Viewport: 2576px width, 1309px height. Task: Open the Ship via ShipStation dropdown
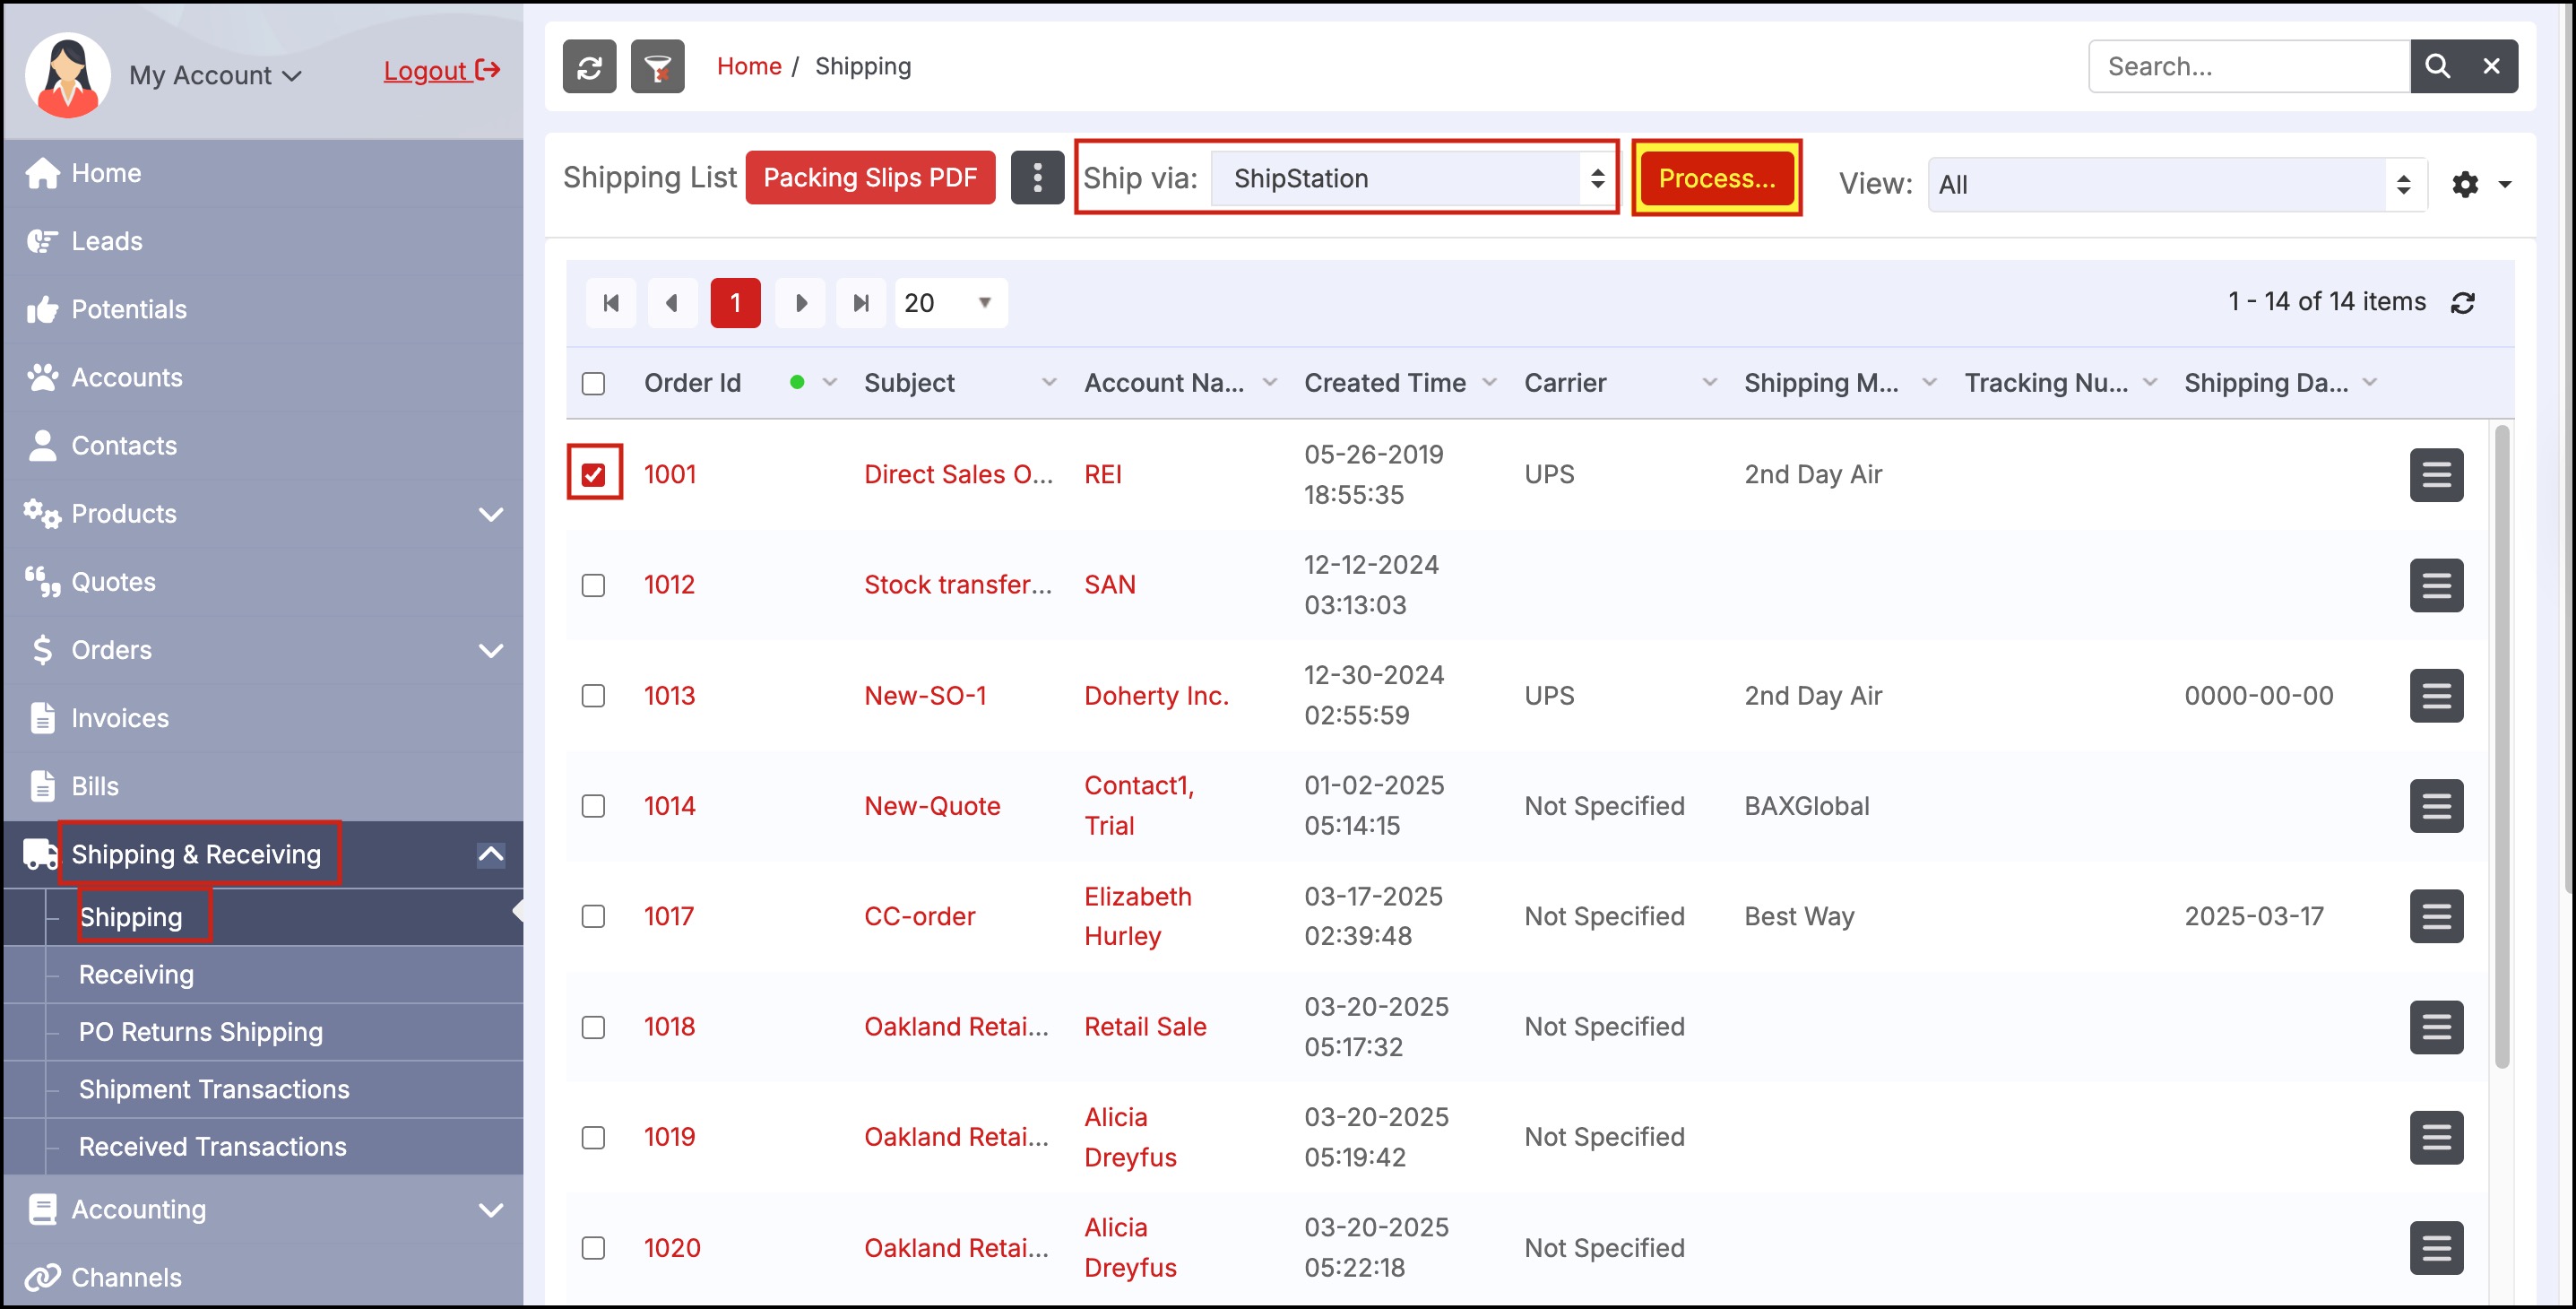[1410, 179]
